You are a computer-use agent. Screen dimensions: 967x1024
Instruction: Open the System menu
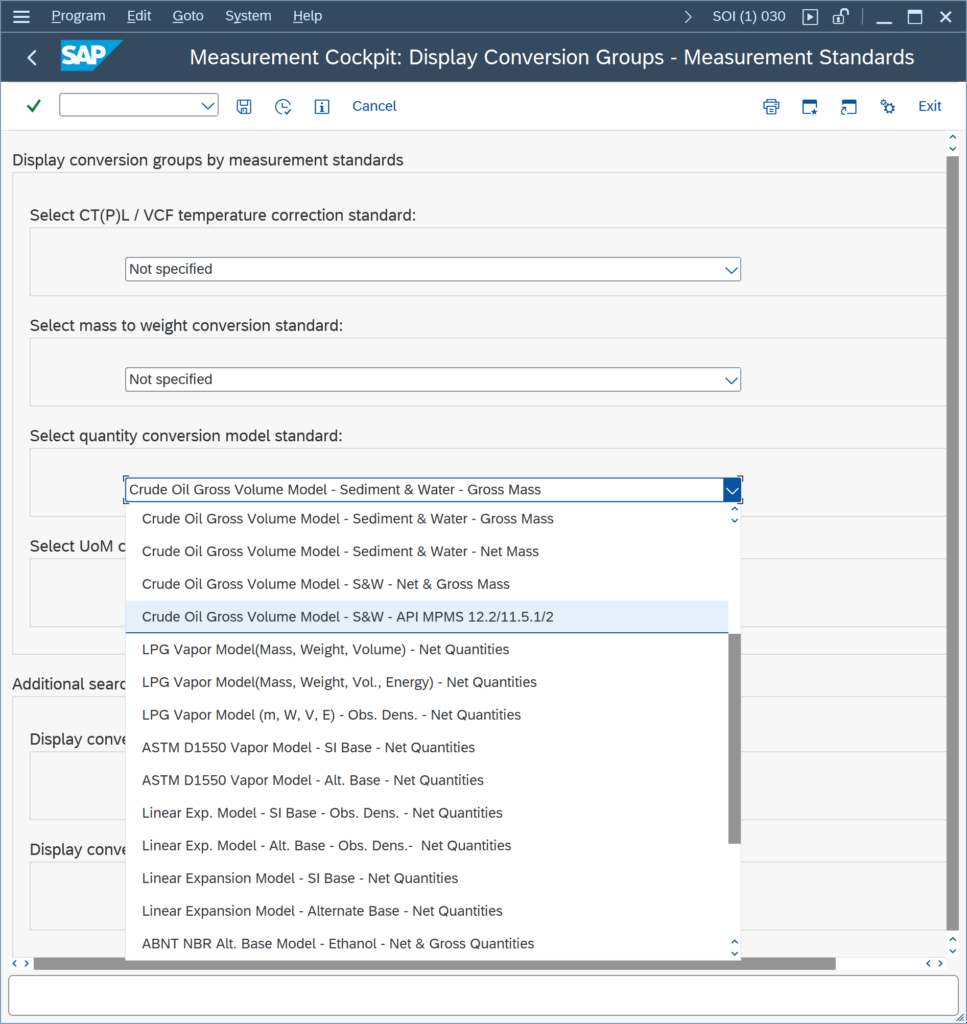point(248,16)
